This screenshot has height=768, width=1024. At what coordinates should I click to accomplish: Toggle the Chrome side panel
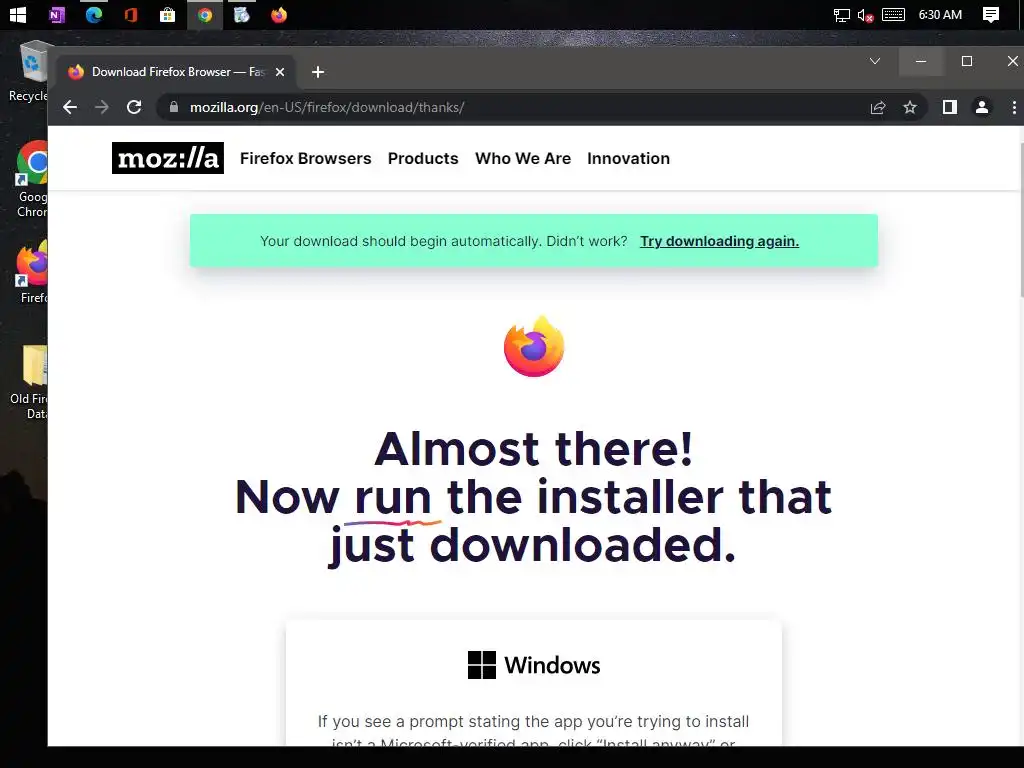(x=950, y=107)
